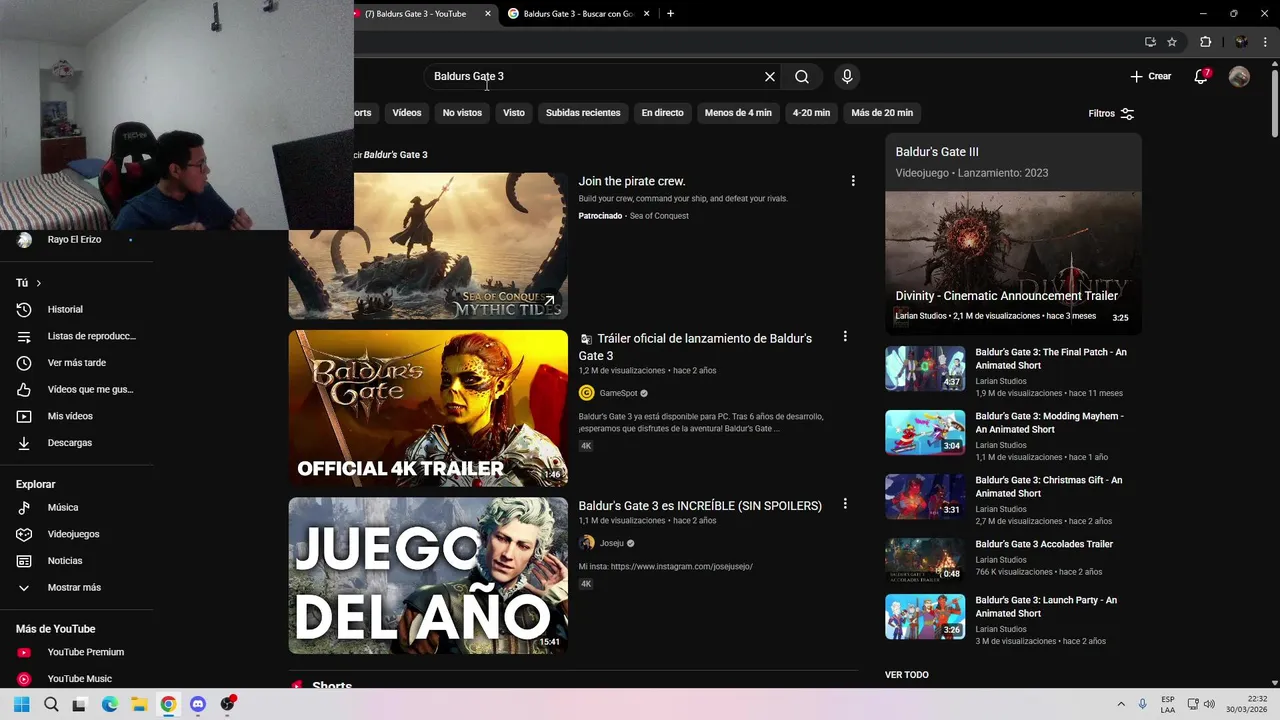This screenshot has height=720, width=1280.
Task: Select the Vídeos filter chip
Action: pos(407,113)
